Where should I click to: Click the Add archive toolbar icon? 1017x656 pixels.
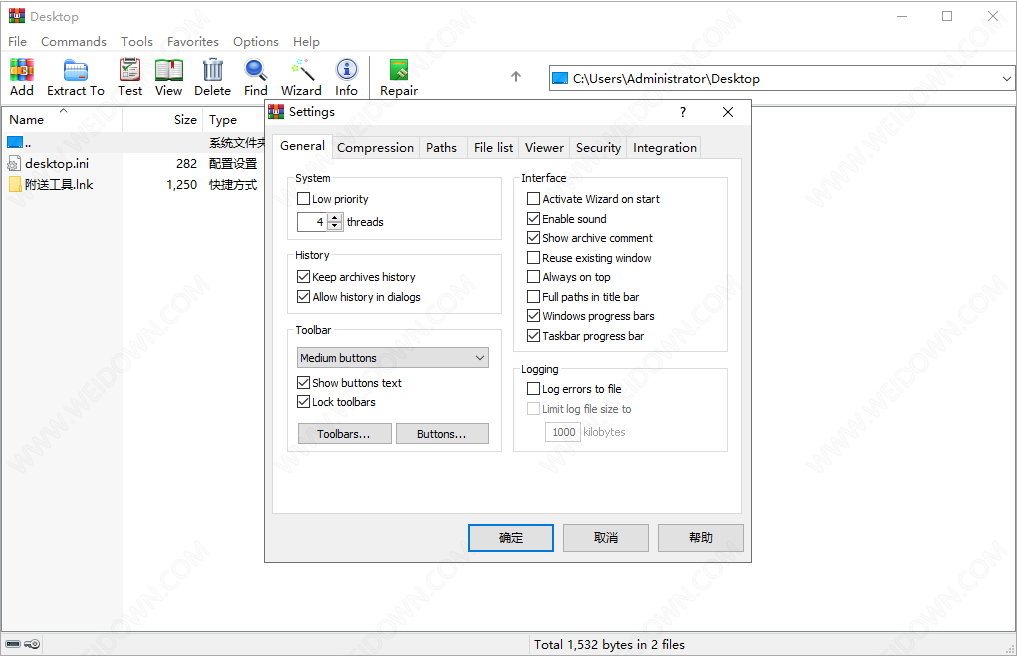(x=21, y=70)
